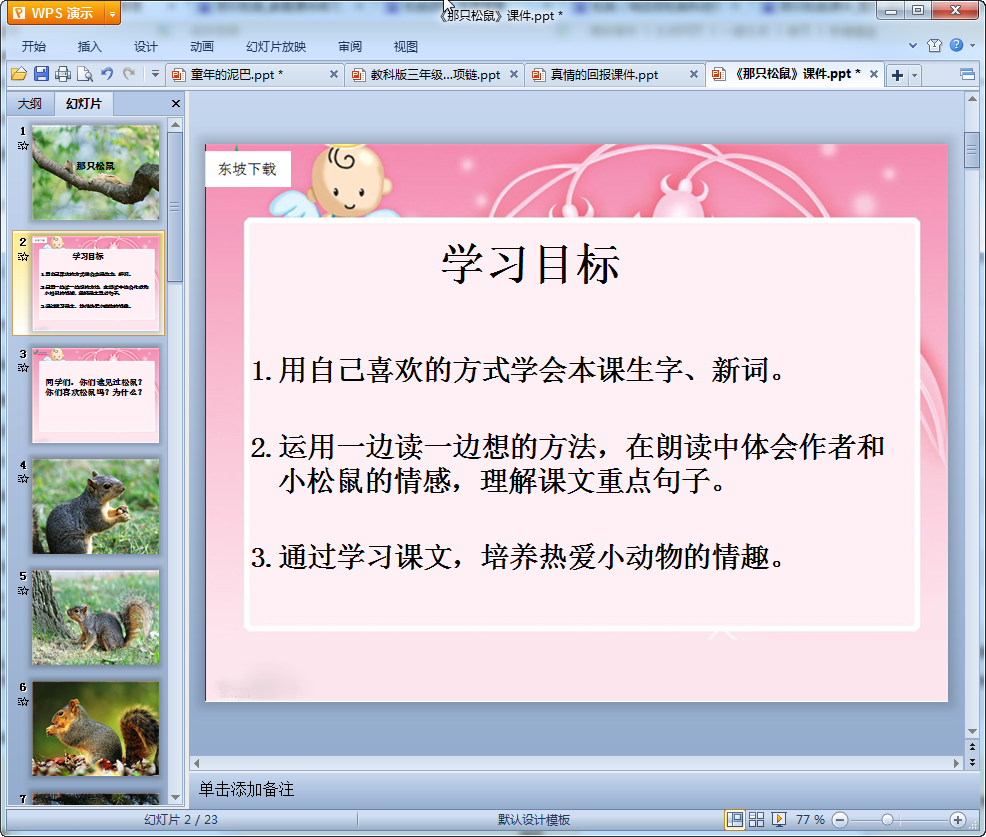This screenshot has width=986, height=837.
Task: Click the Open file folder icon
Action: [19, 74]
